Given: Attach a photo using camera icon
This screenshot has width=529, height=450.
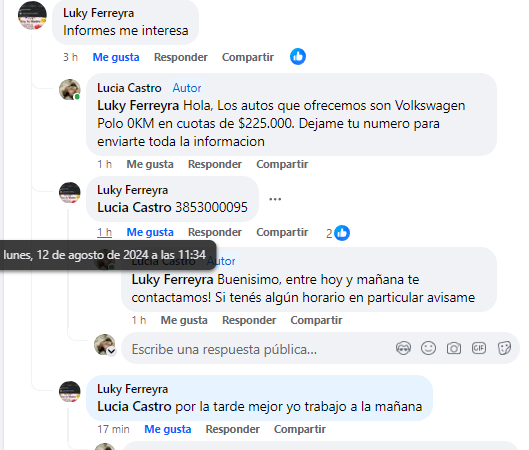Looking at the screenshot, I should click(454, 348).
